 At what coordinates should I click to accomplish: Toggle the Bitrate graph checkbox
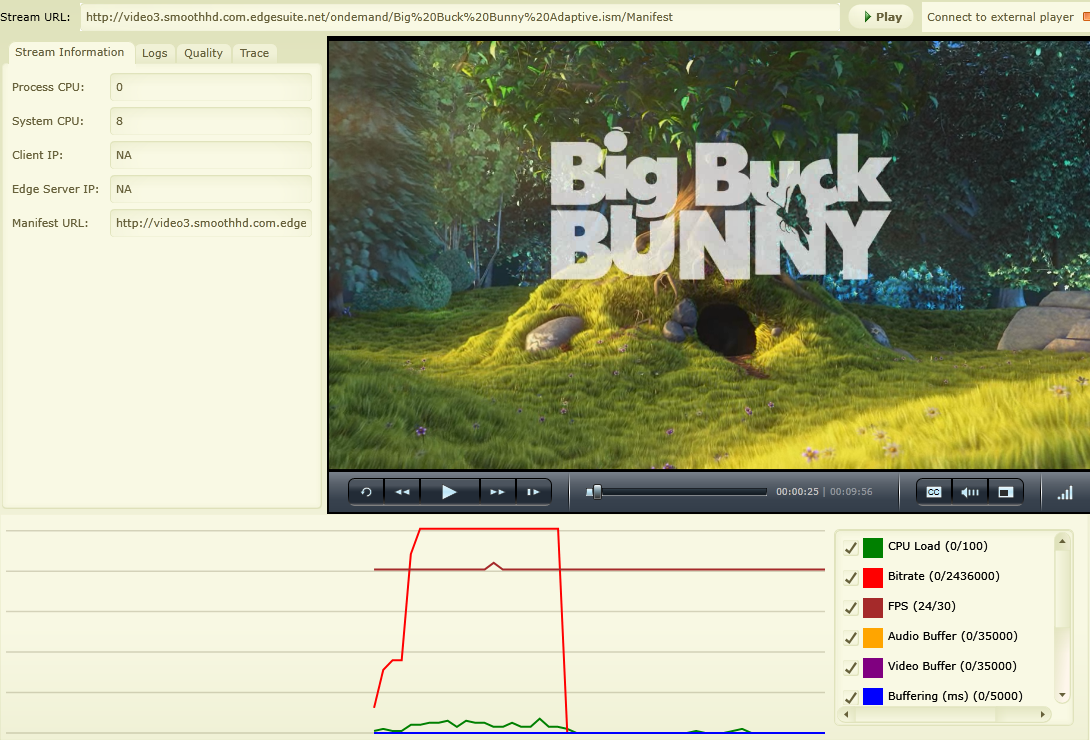pyautogui.click(x=850, y=577)
